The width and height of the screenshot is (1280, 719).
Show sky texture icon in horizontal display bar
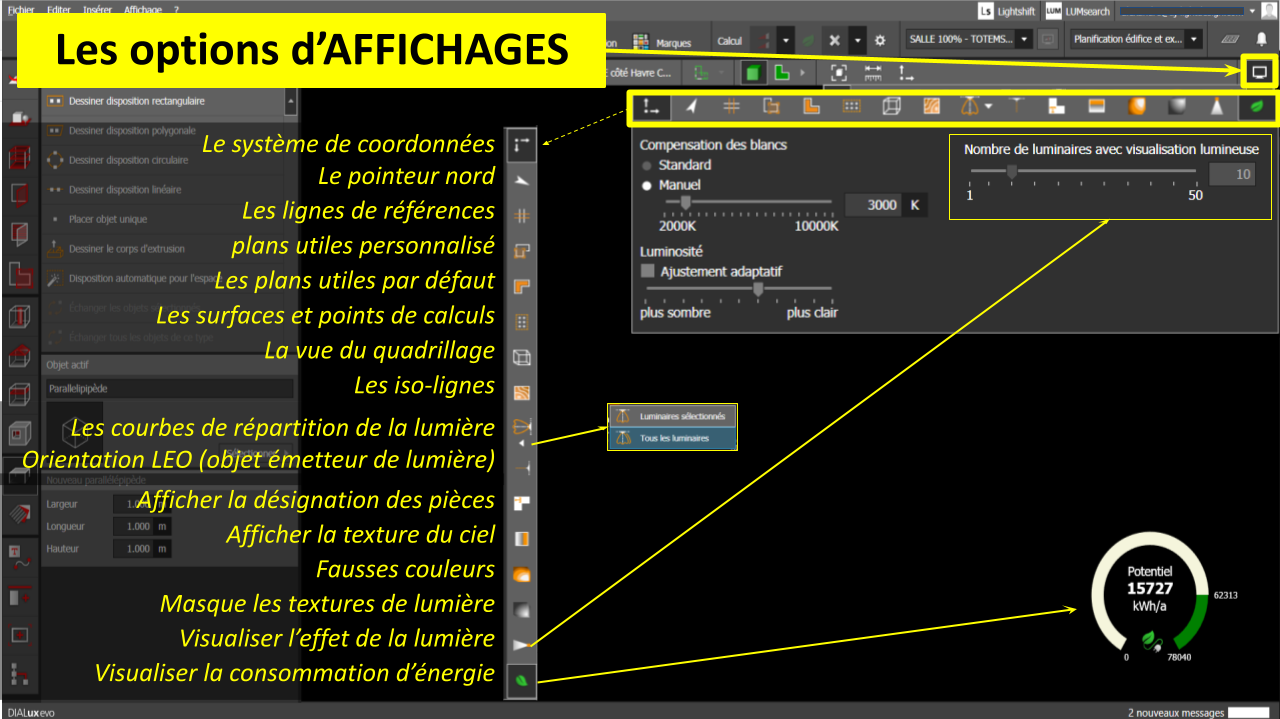1096,107
